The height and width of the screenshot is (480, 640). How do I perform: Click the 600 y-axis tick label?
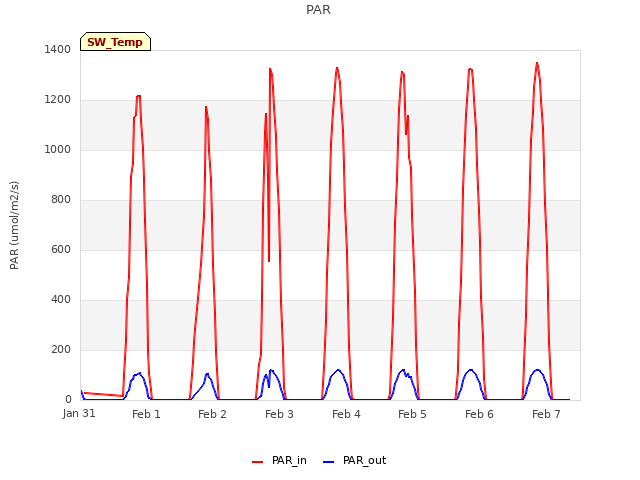coord(61,249)
